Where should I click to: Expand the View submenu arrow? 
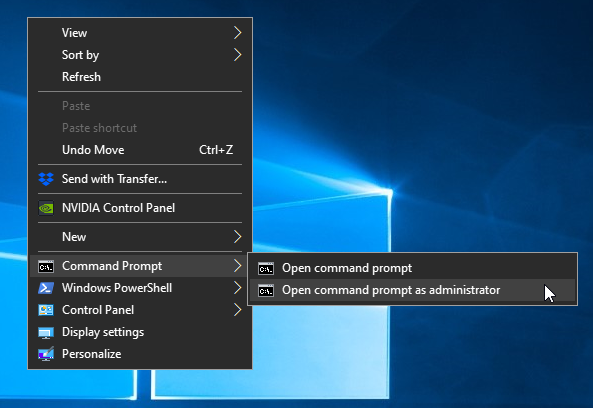click(x=237, y=33)
